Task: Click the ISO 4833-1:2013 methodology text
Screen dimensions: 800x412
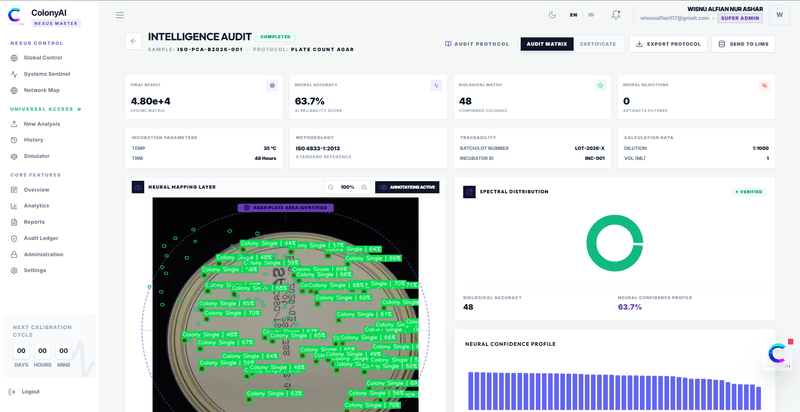Action: (318, 148)
